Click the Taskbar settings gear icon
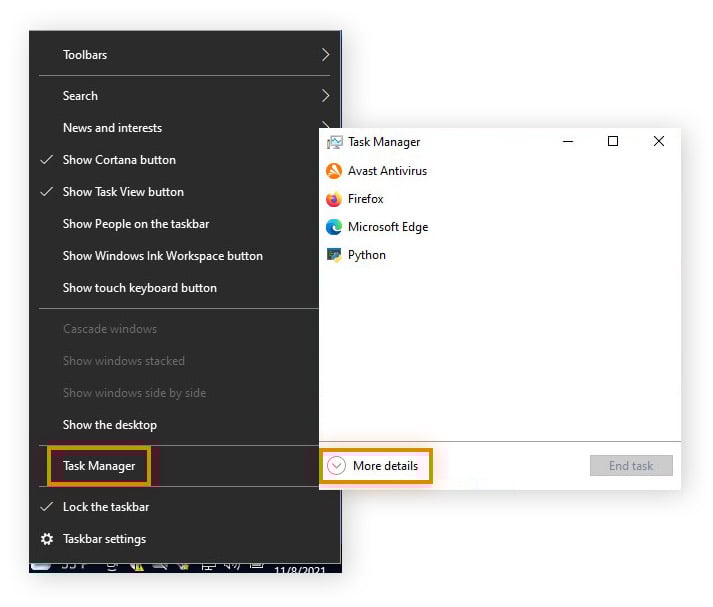The height and width of the screenshot is (607, 713). pyautogui.click(x=47, y=539)
